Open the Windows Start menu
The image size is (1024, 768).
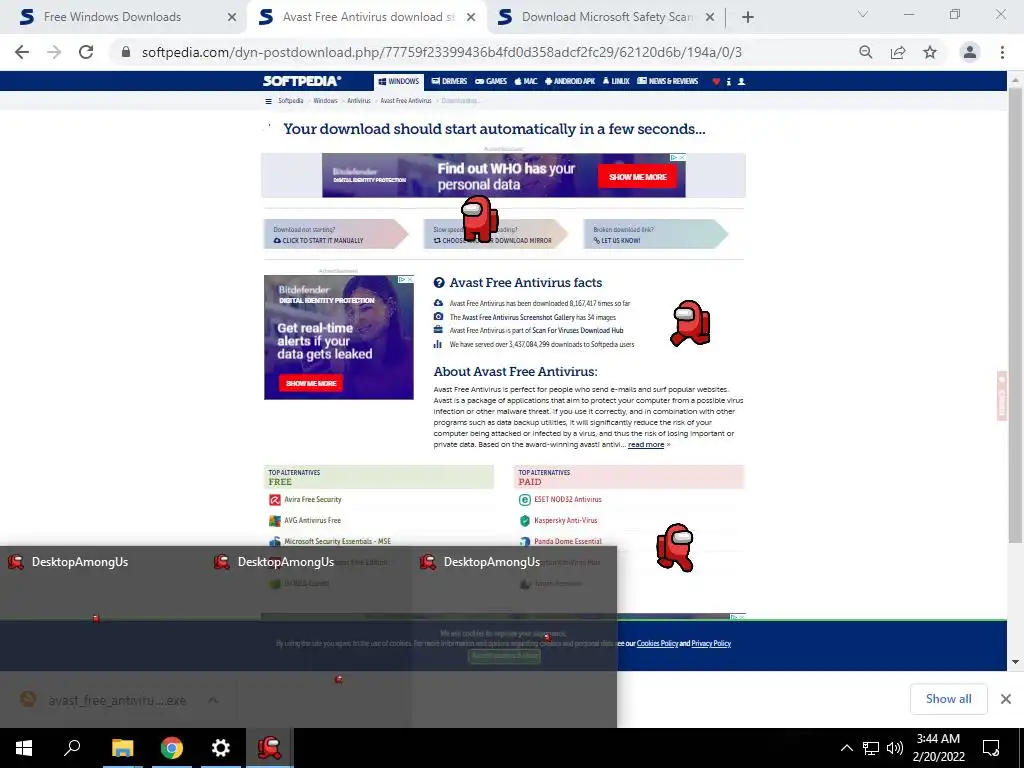pos(24,748)
